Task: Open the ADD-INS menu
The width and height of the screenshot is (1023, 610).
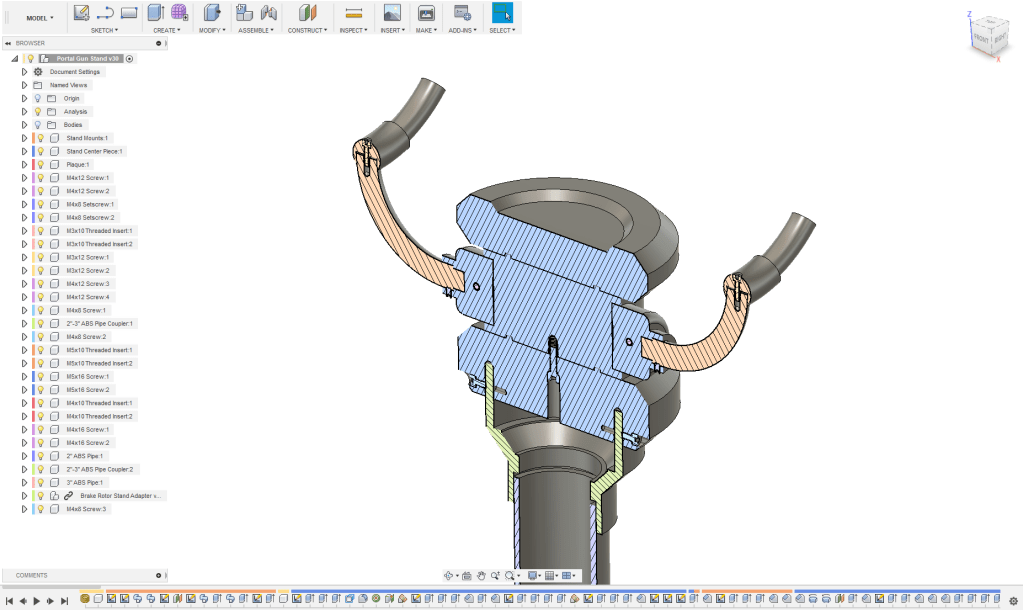Action: pyautogui.click(x=461, y=31)
